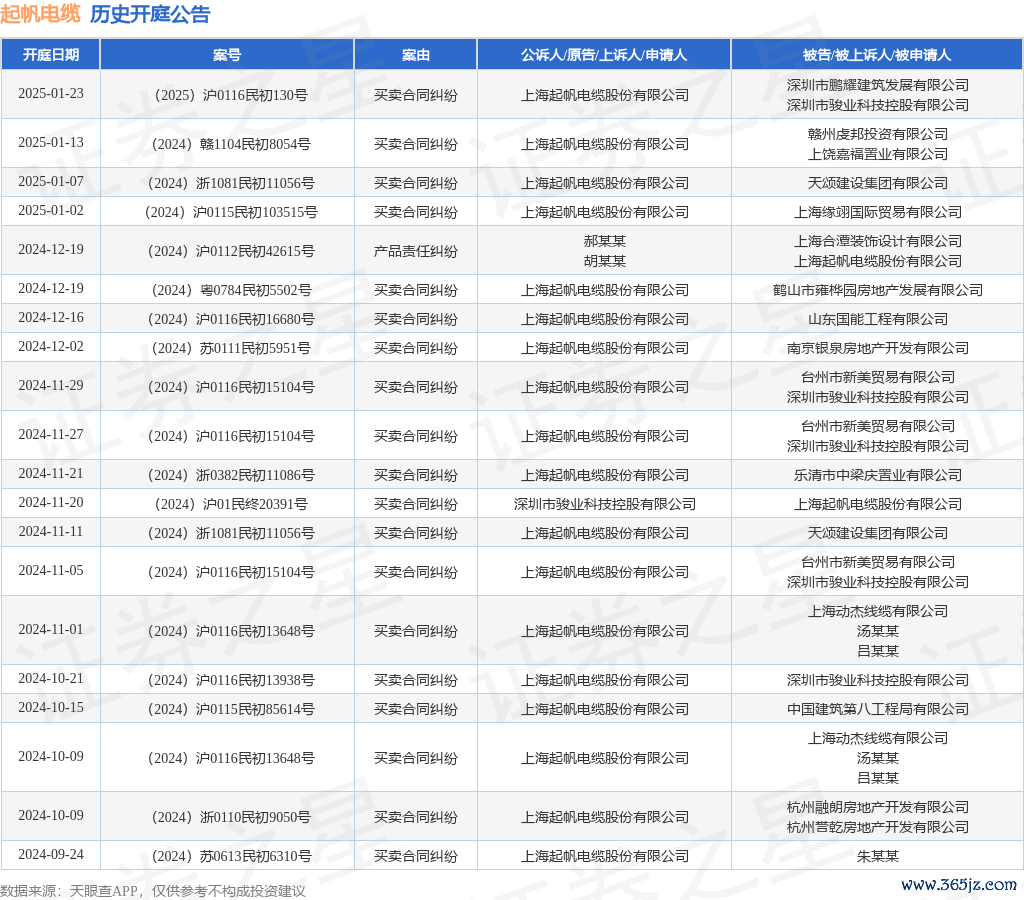
Task: Click the date cell 2024-10-15
Action: click(x=51, y=707)
